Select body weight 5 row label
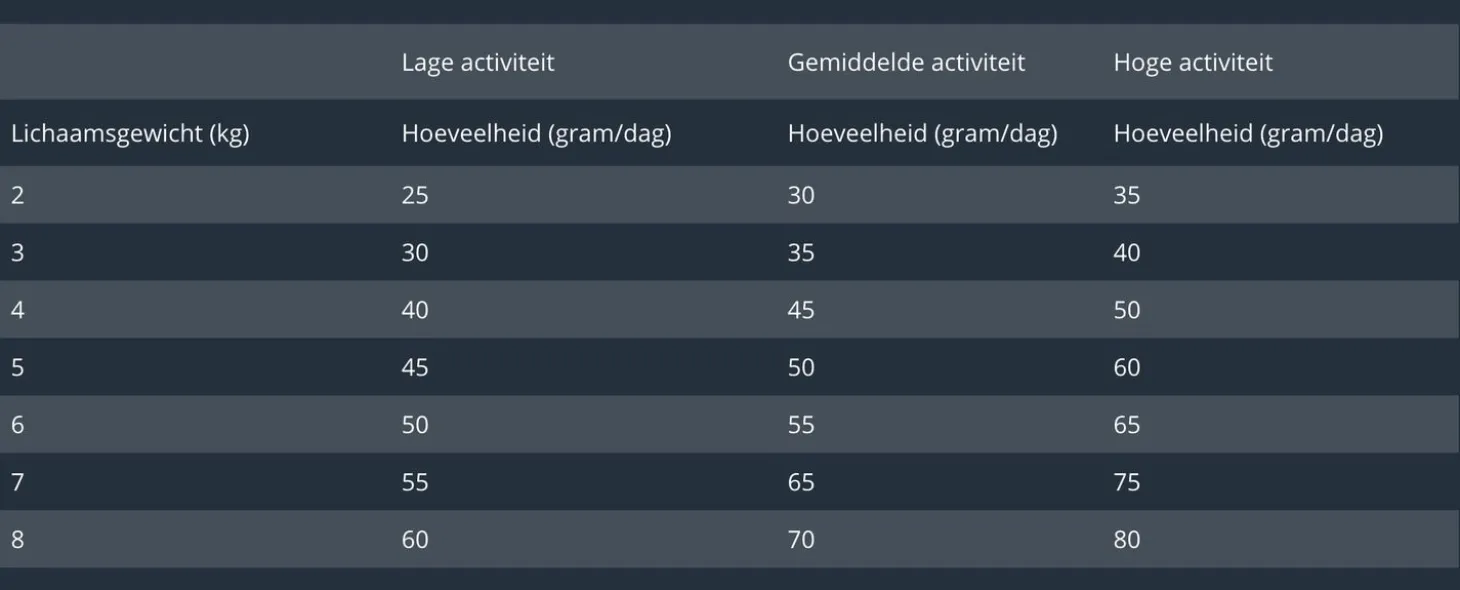Image resolution: width=1460 pixels, height=590 pixels. pos(18,368)
